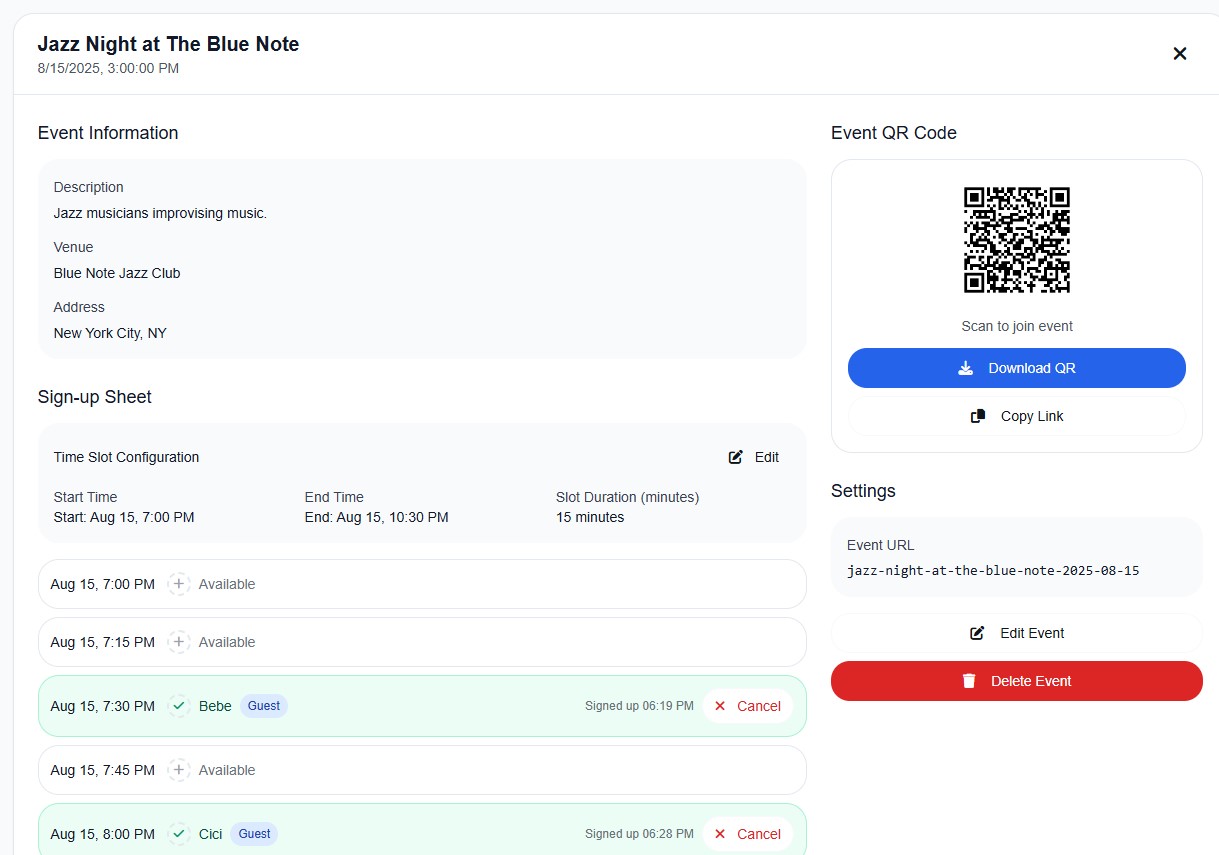Close the Jazz Night event dialog
The width and height of the screenshot is (1219, 855).
[x=1179, y=54]
